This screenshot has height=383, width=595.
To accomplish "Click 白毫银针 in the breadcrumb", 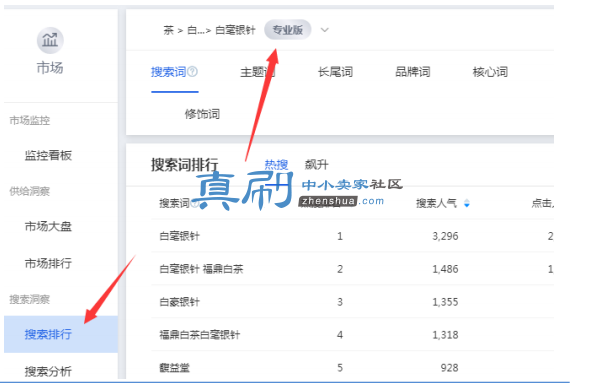I will click(235, 30).
